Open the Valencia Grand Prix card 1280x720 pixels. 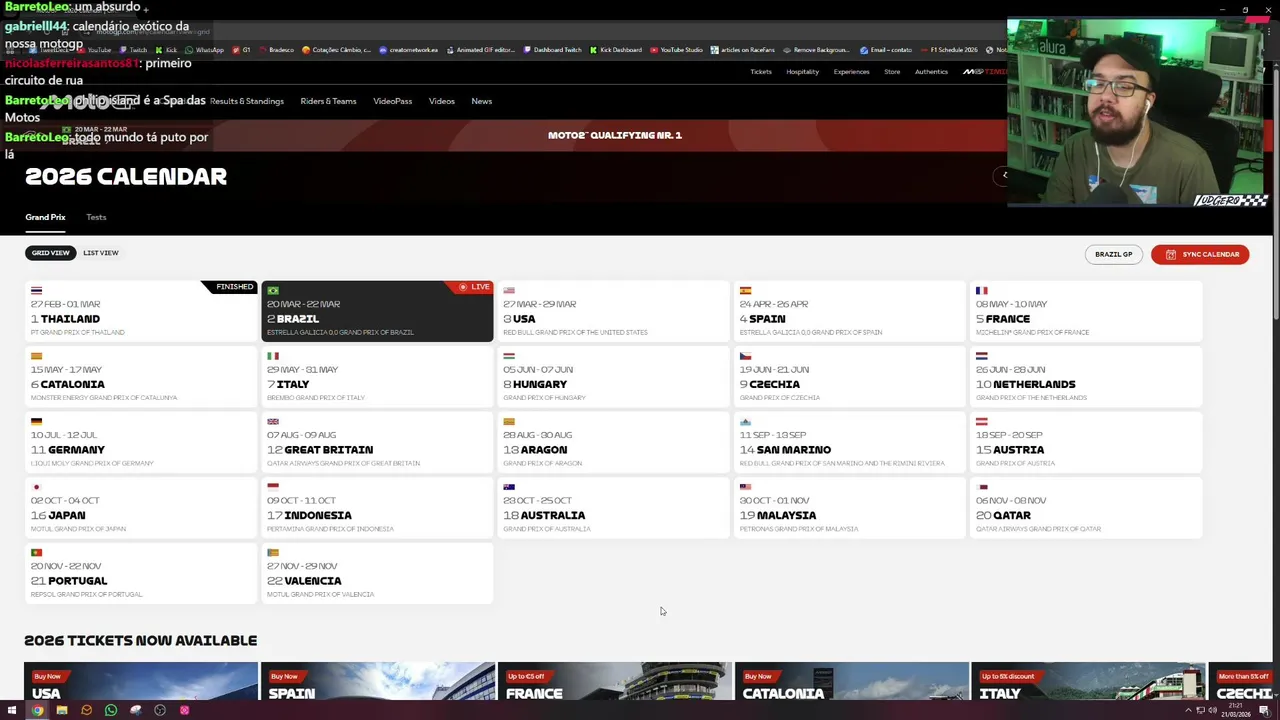tap(377, 573)
